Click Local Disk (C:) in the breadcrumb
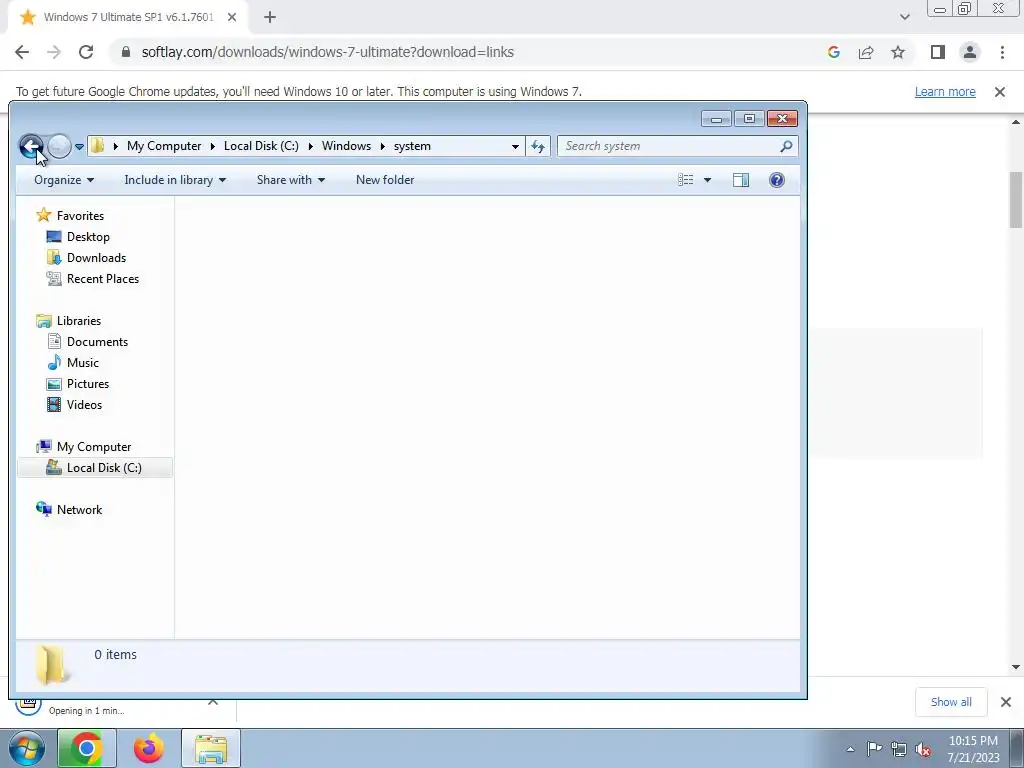 (x=261, y=146)
